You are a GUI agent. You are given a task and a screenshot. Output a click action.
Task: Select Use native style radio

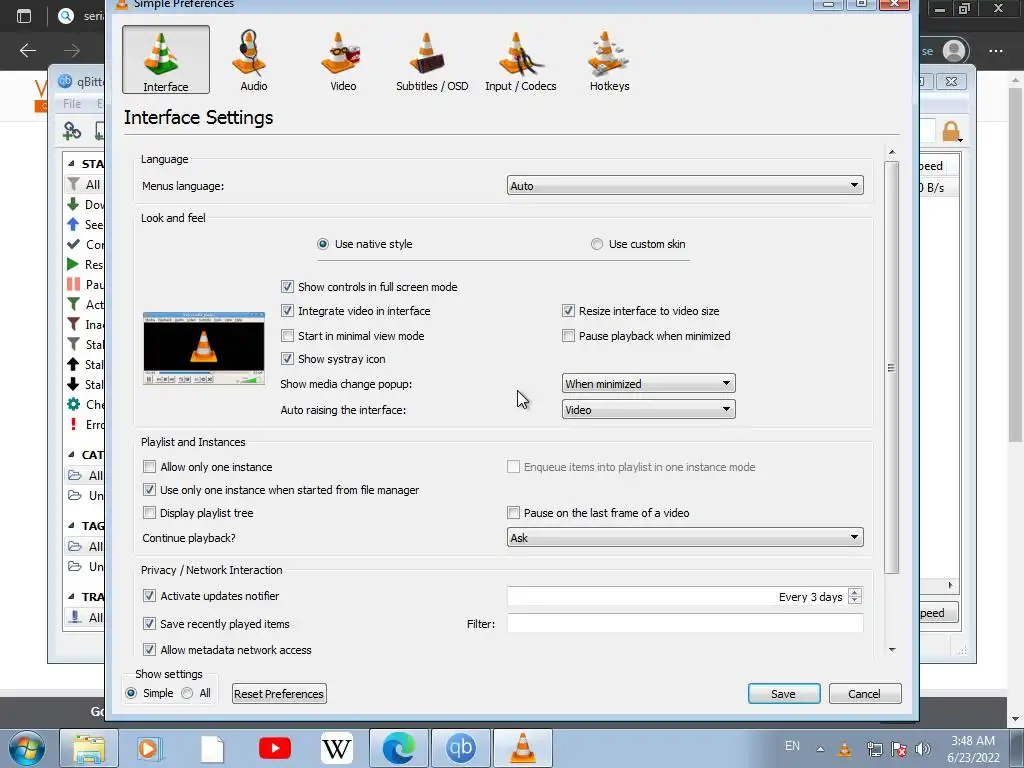pos(323,244)
